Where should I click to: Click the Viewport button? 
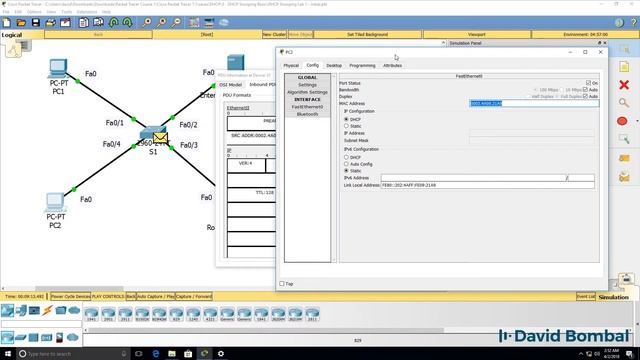pos(477,35)
